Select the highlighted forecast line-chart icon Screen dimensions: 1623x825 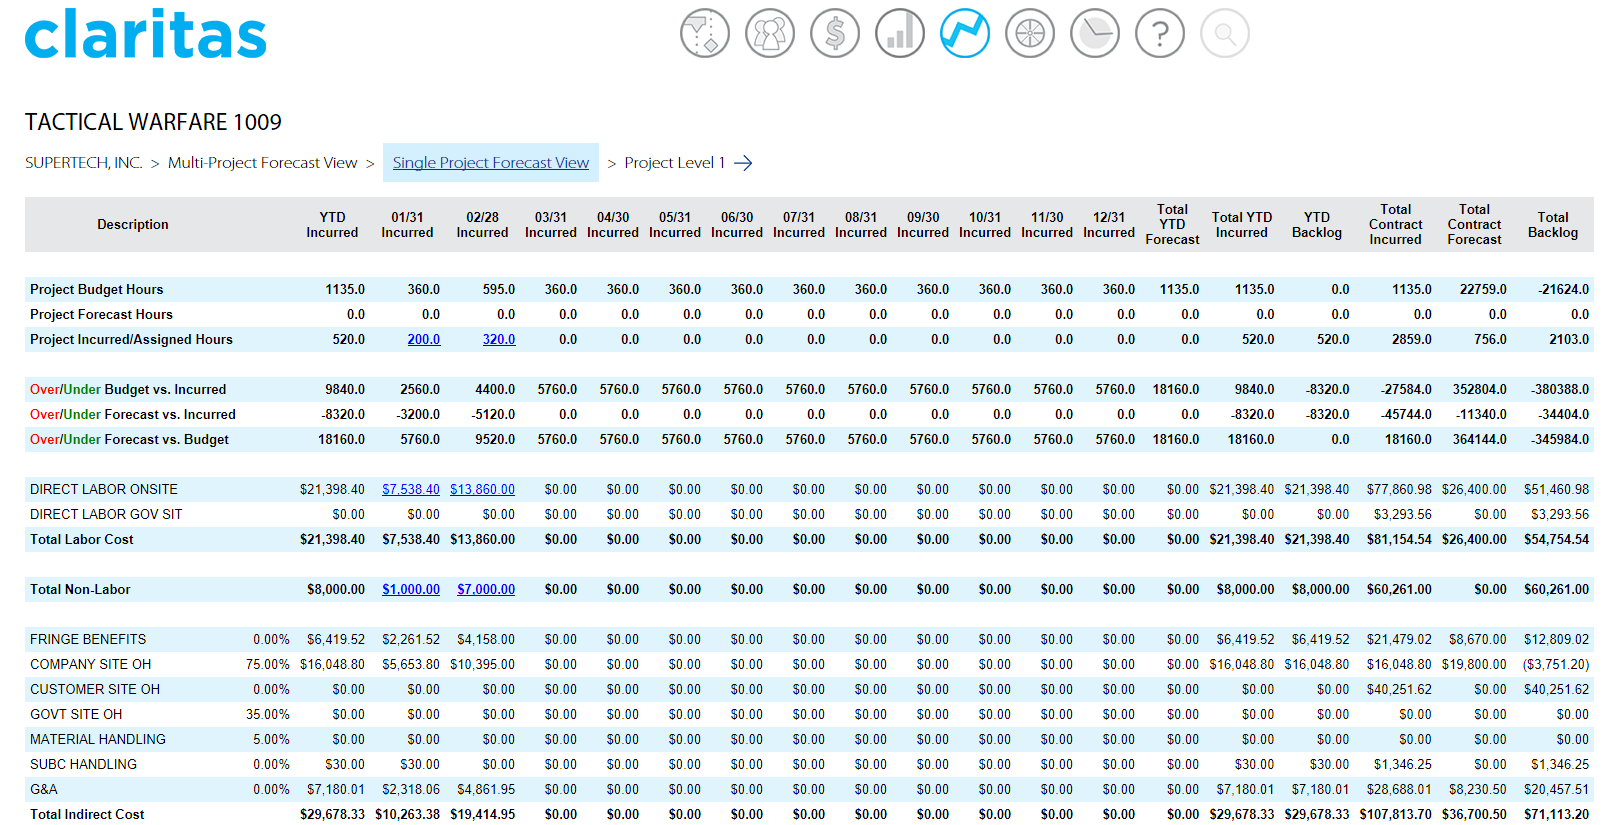[965, 34]
